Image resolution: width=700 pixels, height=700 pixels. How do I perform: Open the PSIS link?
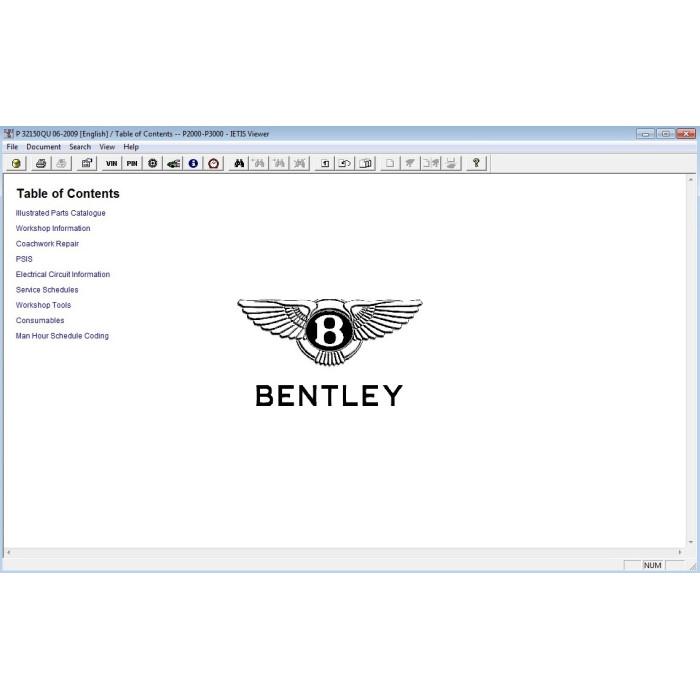tap(24, 259)
